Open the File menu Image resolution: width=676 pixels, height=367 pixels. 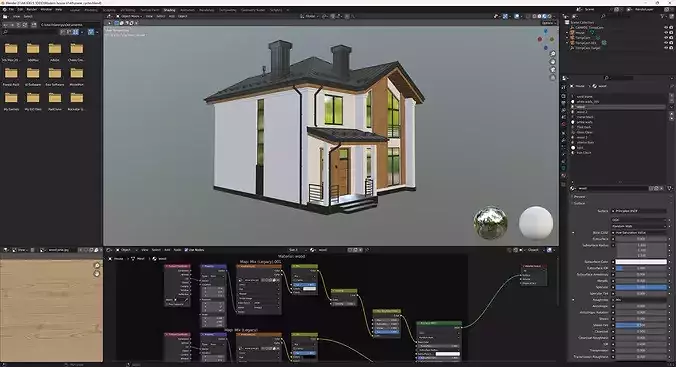coord(11,9)
